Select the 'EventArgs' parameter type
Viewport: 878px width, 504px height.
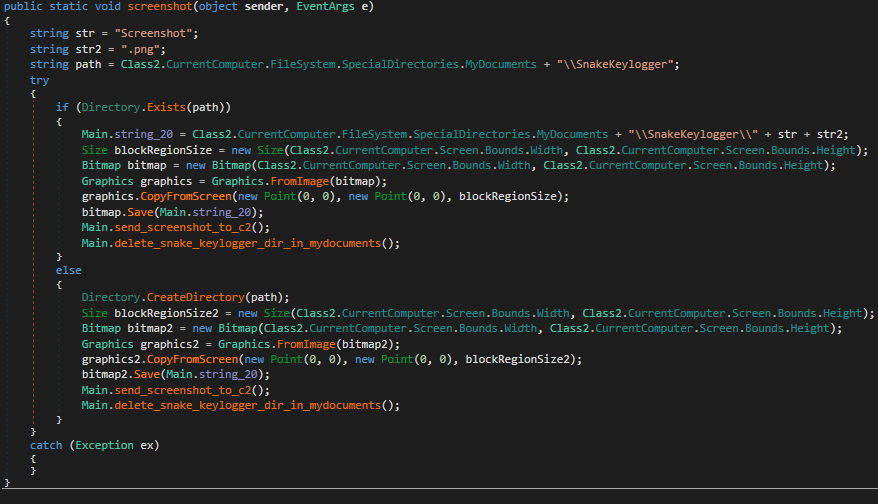(x=325, y=7)
